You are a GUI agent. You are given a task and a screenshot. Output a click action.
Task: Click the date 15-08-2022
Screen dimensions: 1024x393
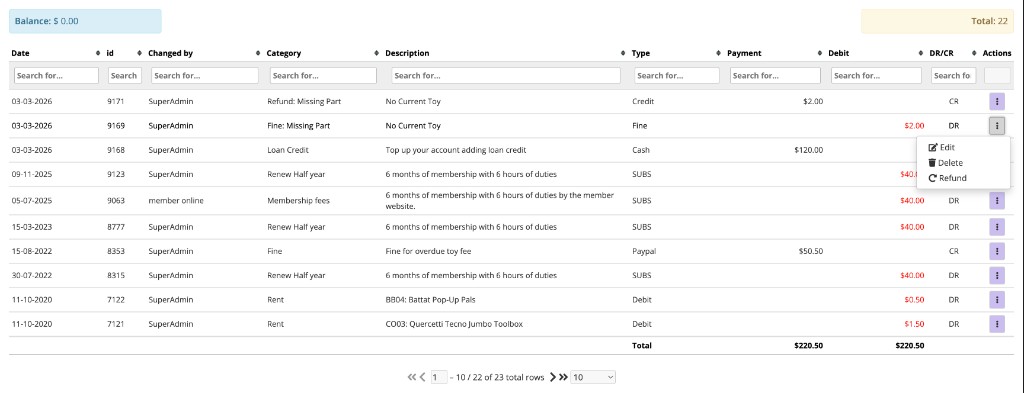pos(31,251)
